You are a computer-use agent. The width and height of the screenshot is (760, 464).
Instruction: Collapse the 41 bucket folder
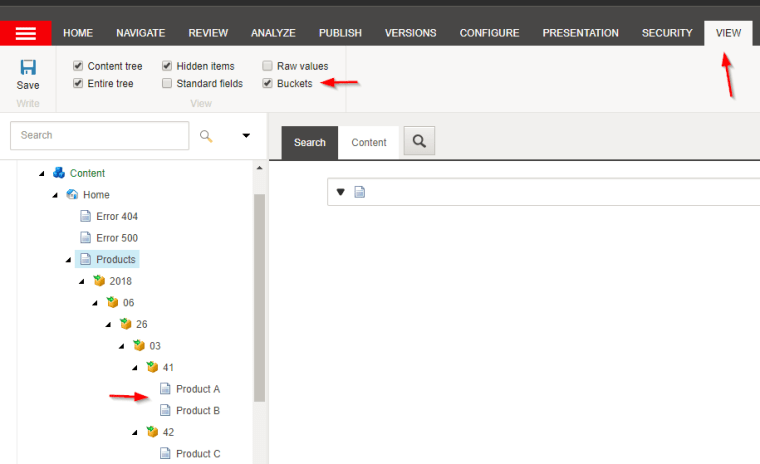[135, 368]
